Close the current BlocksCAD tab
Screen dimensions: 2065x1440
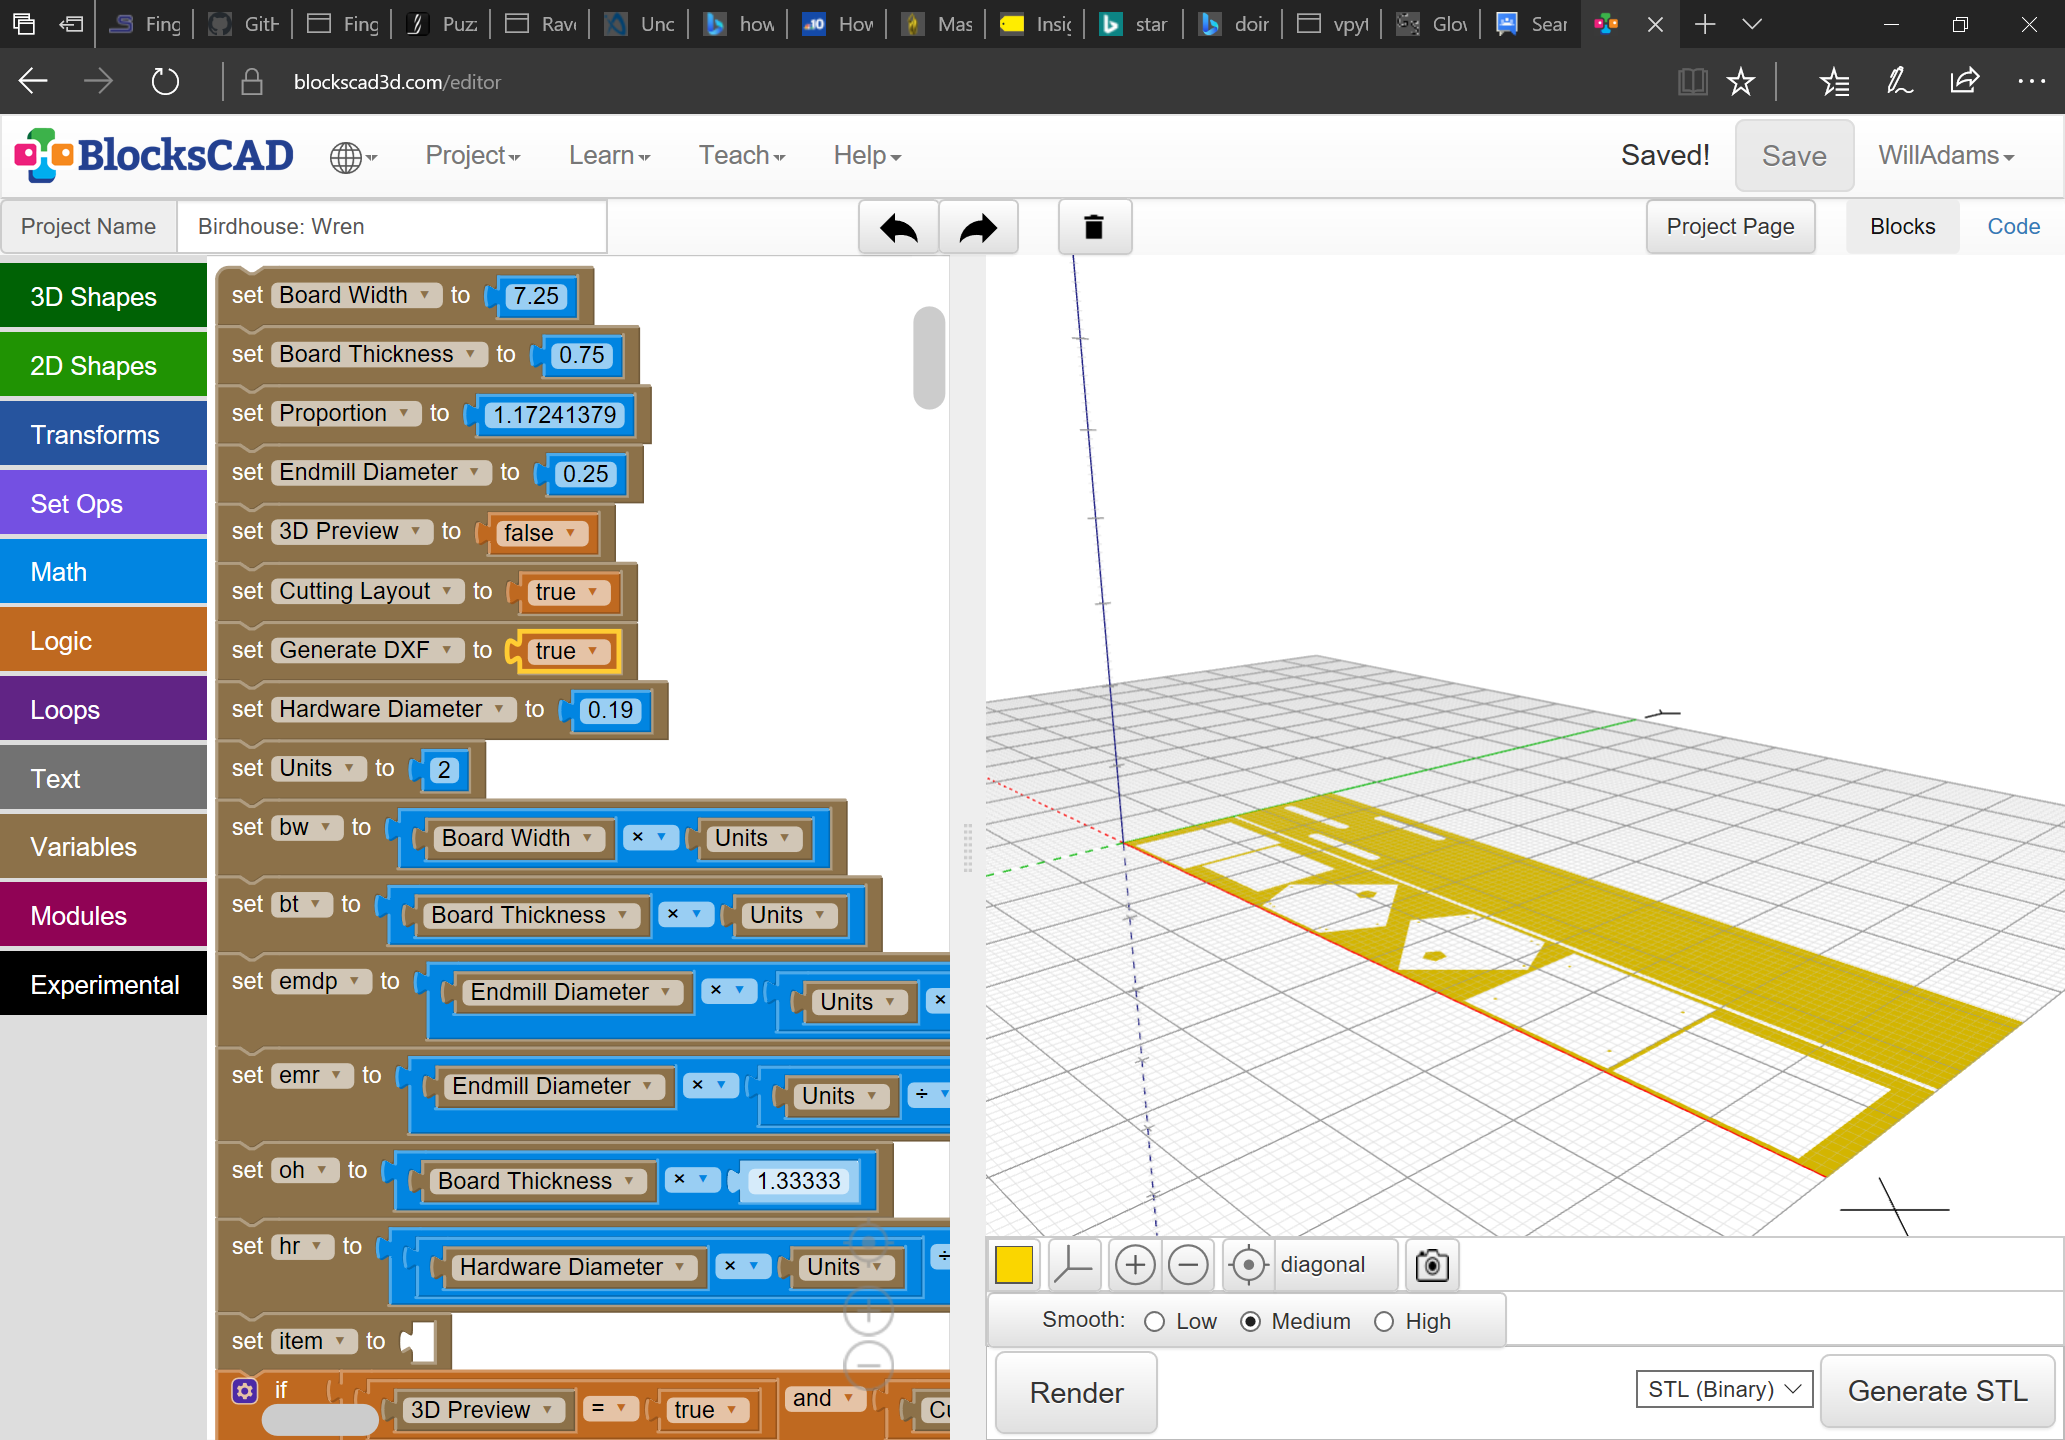pyautogui.click(x=1655, y=24)
